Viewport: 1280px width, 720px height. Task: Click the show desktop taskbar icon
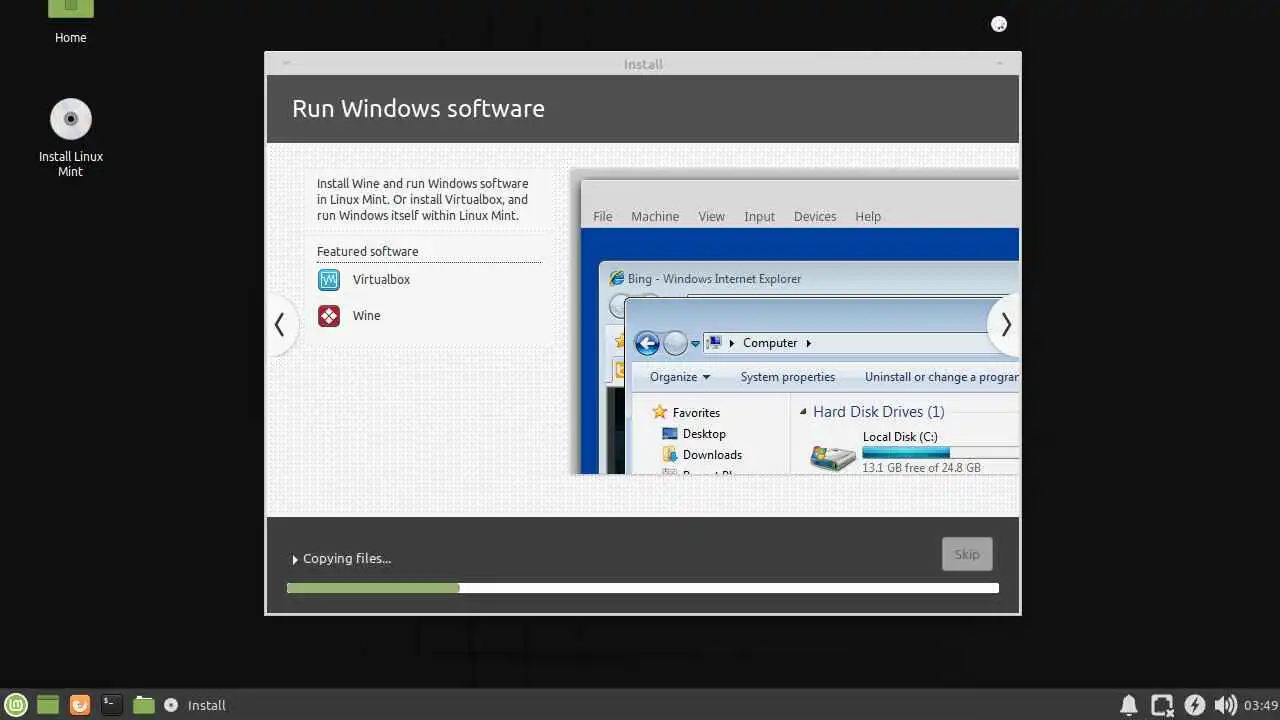click(x=48, y=705)
